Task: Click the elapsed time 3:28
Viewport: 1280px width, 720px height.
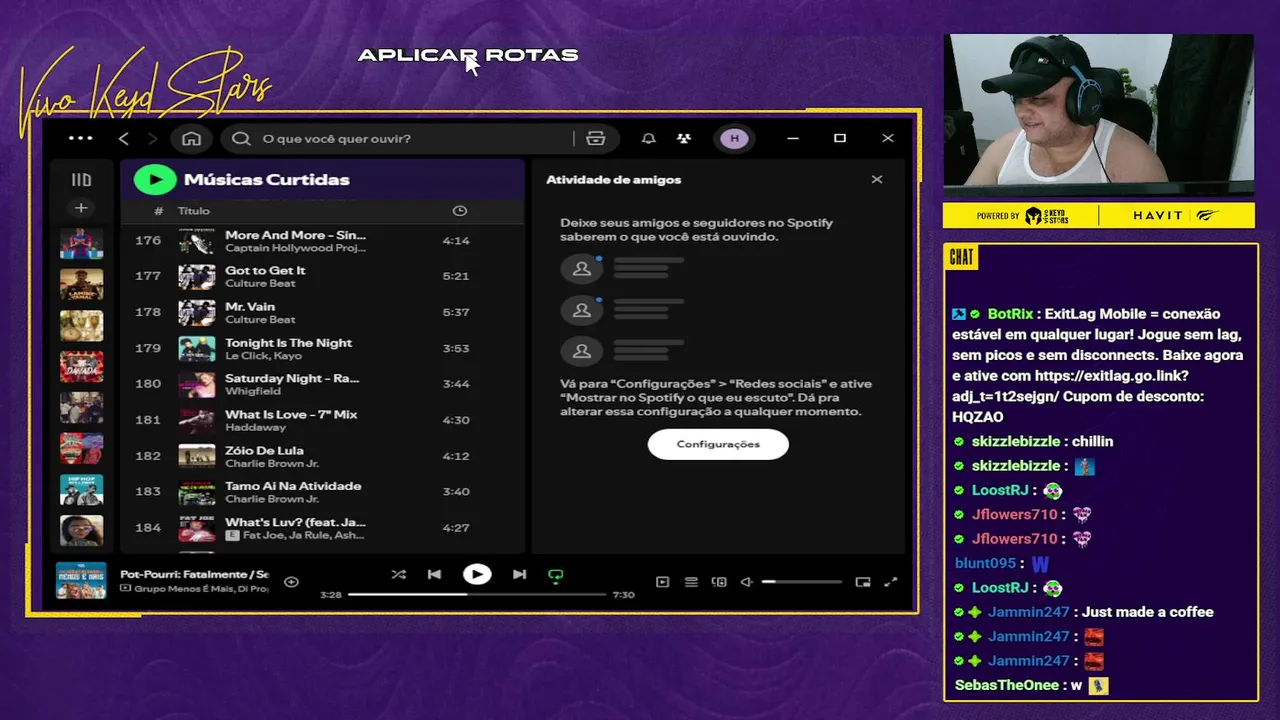Action: click(330, 595)
